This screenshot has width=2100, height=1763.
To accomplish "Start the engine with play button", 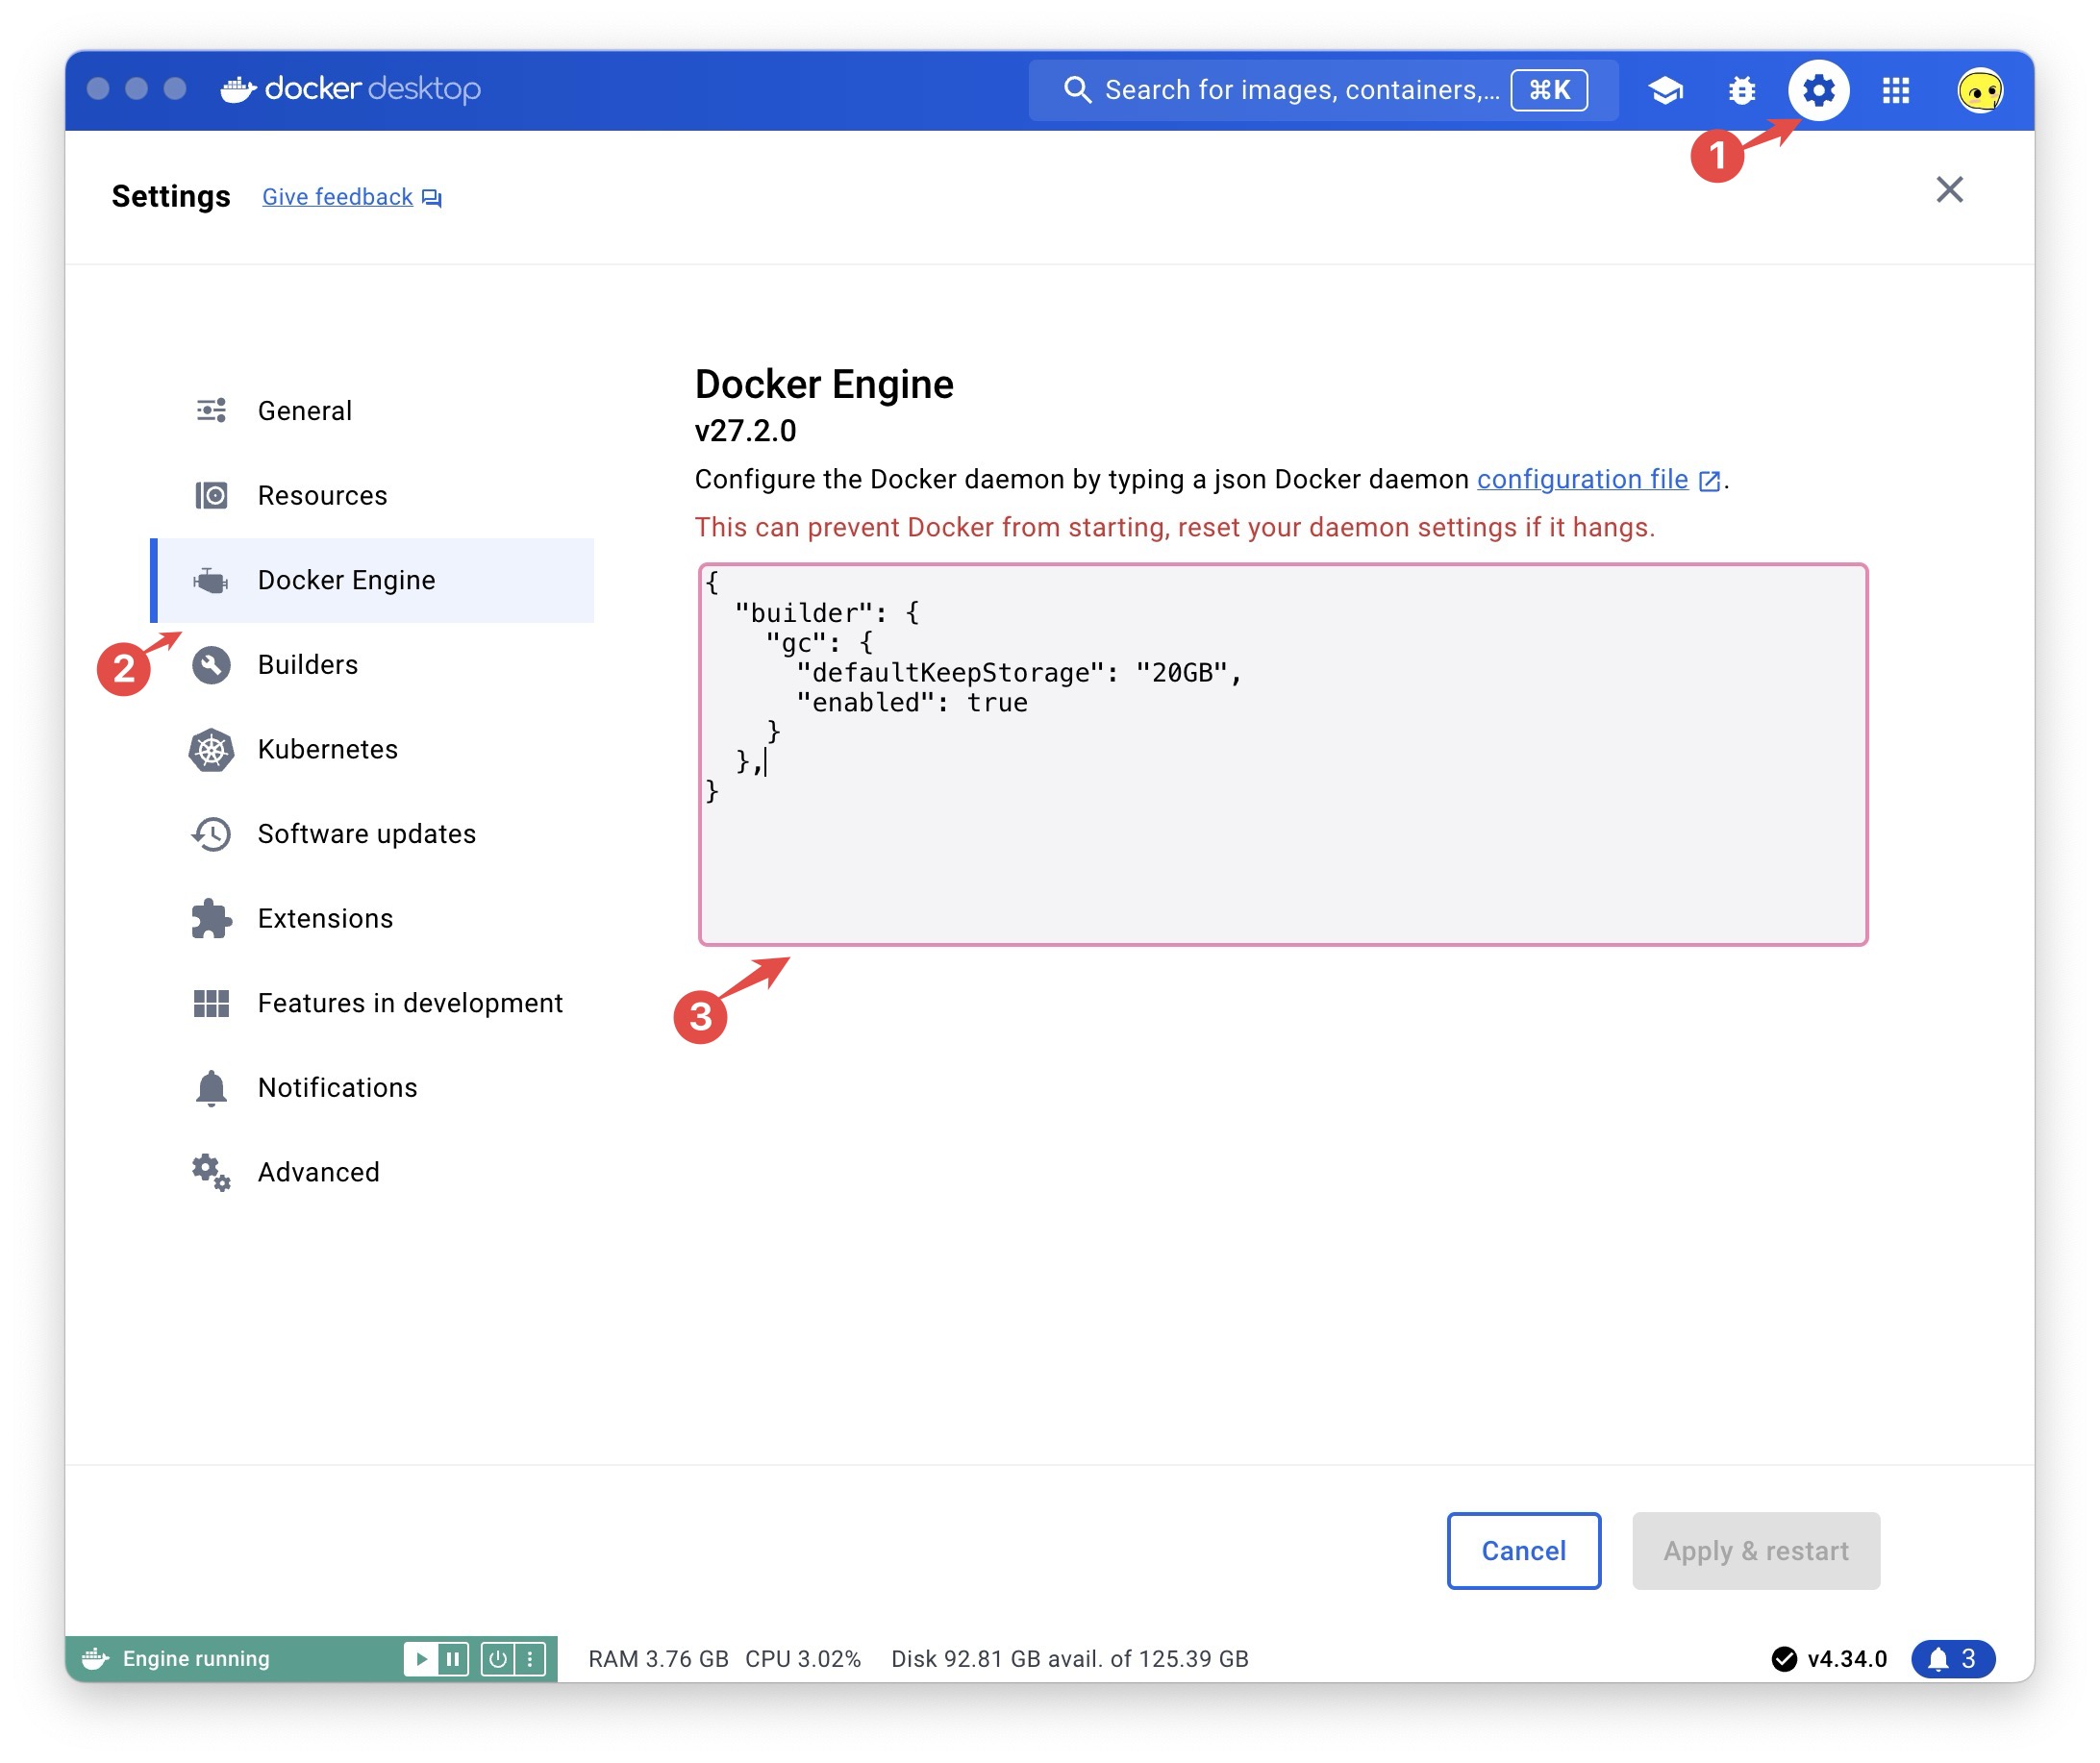I will click(x=421, y=1659).
